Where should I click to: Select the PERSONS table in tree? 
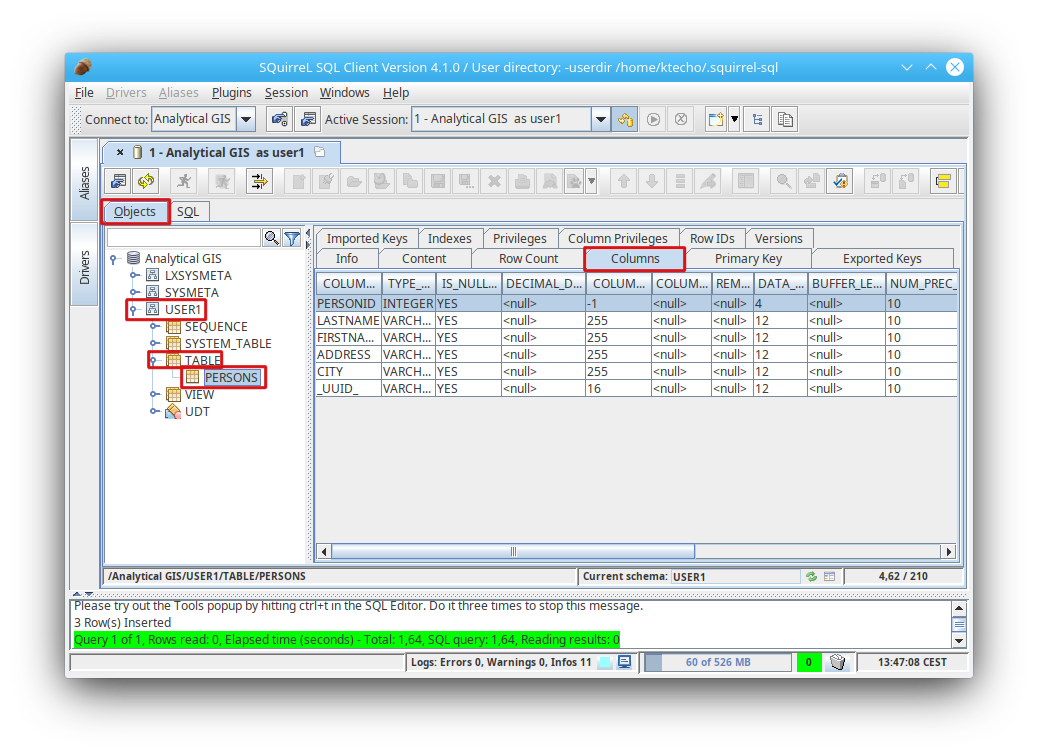230,377
